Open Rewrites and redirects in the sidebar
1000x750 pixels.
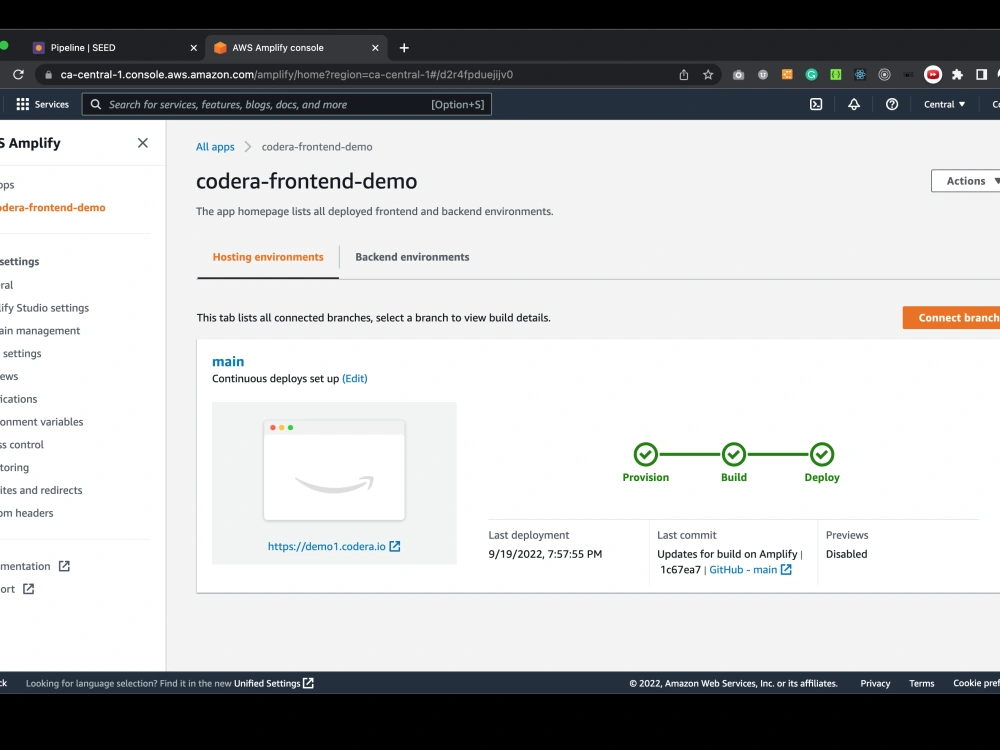pyautogui.click(x=41, y=490)
